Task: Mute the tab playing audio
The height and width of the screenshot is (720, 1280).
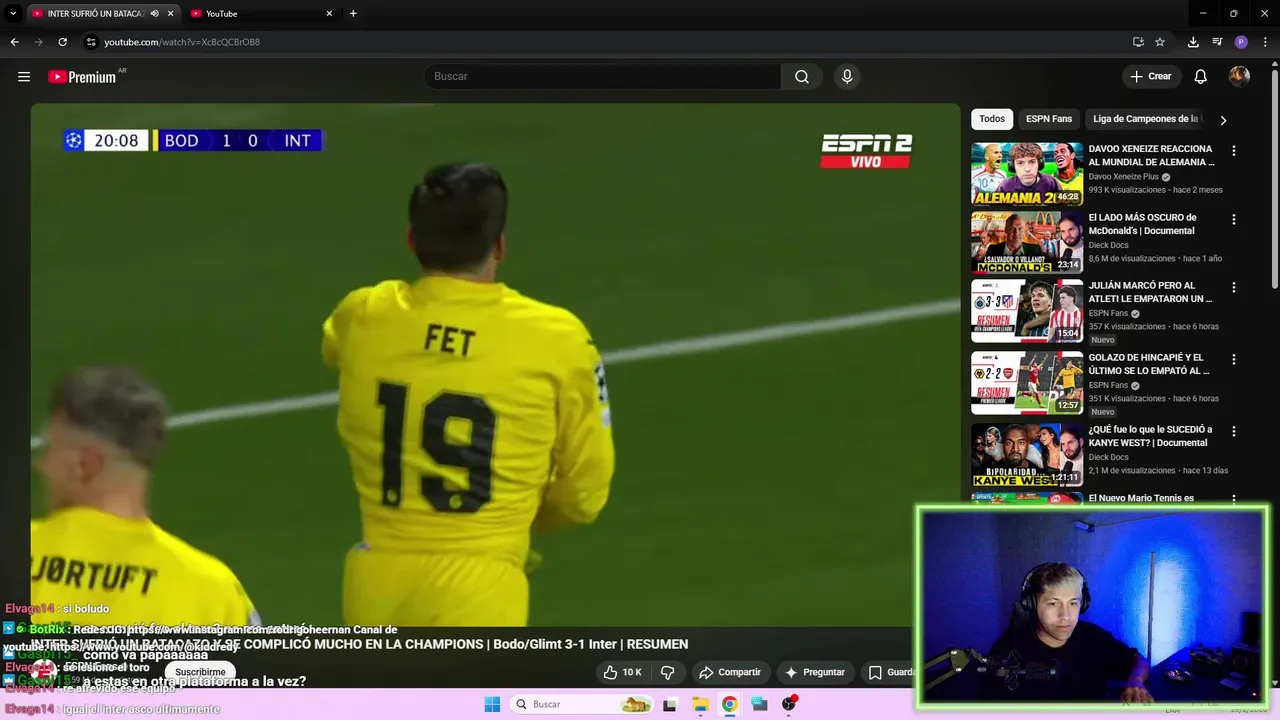Action: pyautogui.click(x=154, y=14)
